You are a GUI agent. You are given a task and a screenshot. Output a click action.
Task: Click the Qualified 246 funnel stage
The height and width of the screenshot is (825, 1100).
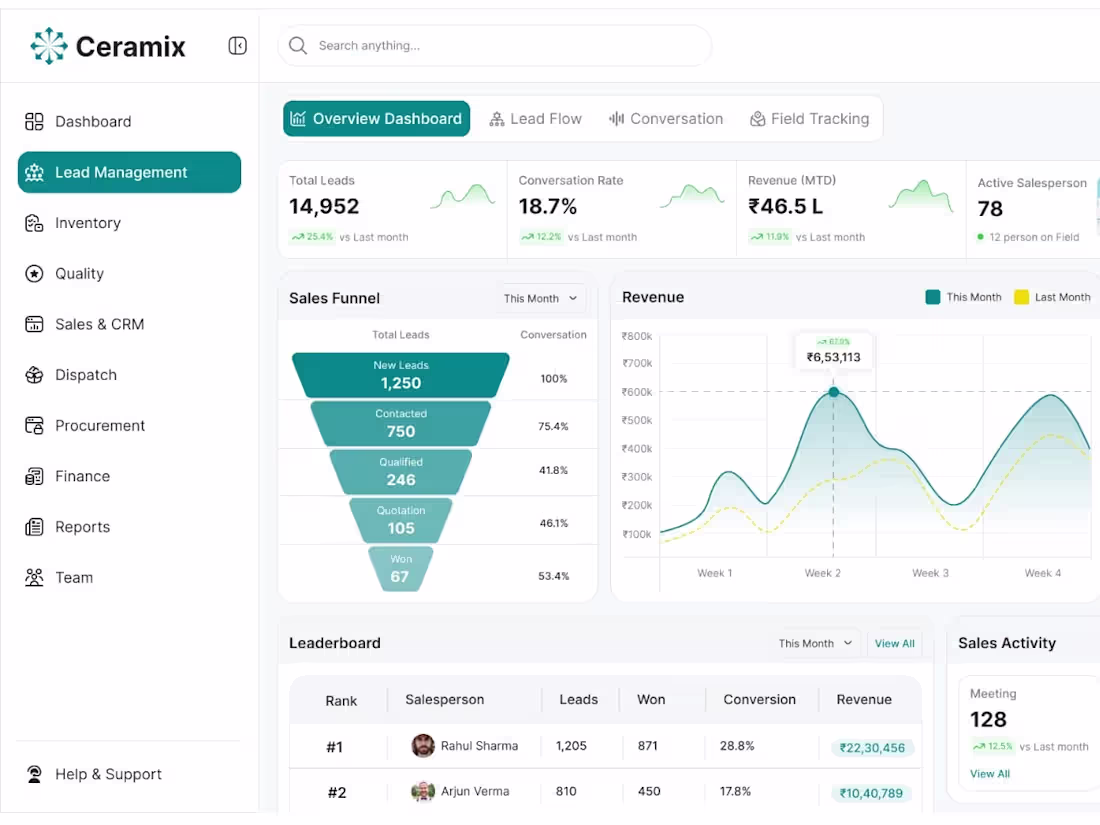click(x=401, y=472)
